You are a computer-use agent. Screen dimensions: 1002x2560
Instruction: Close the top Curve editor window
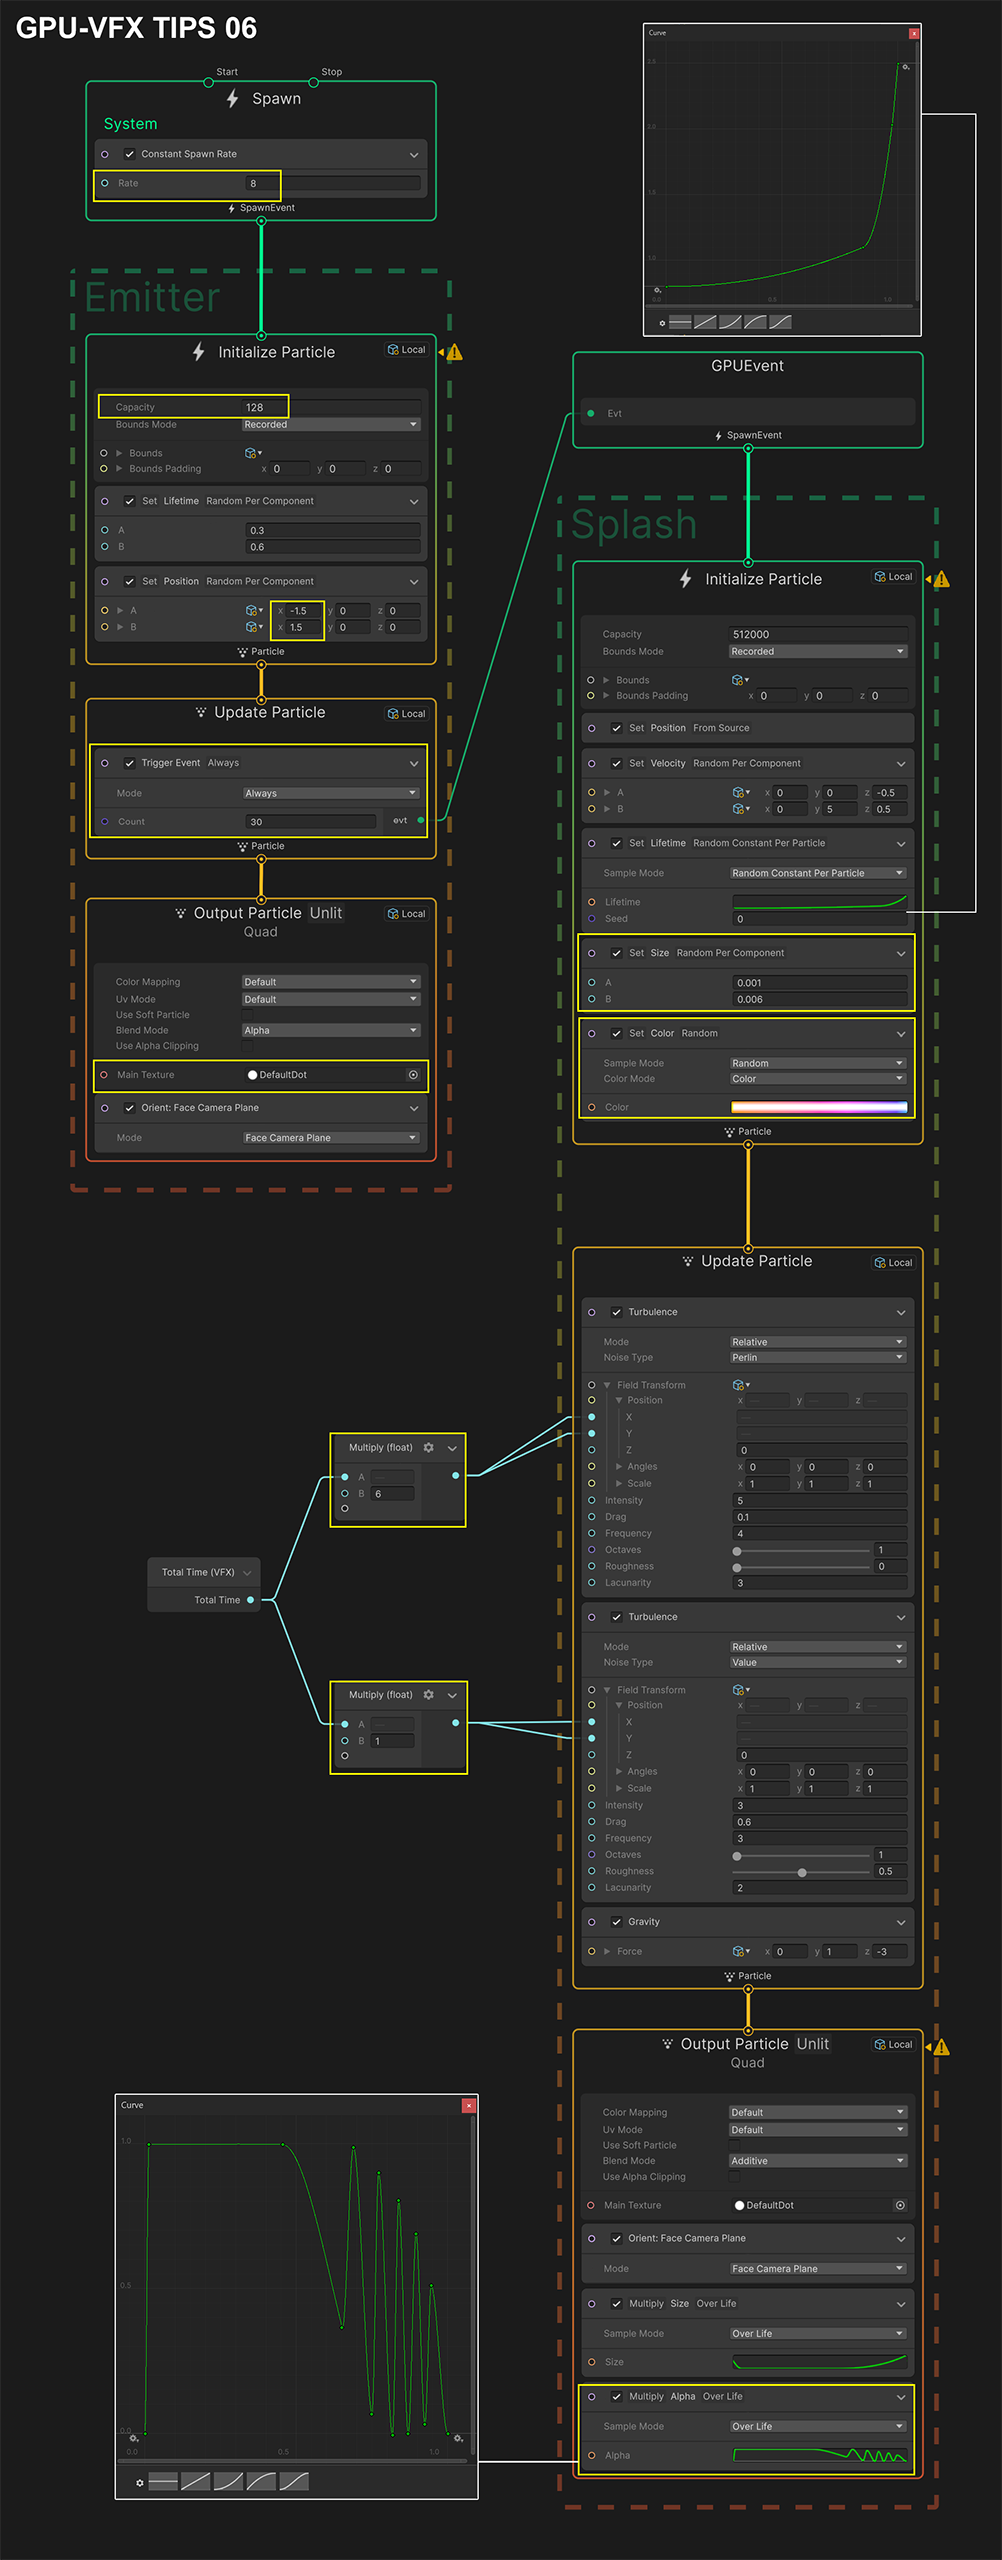913,33
